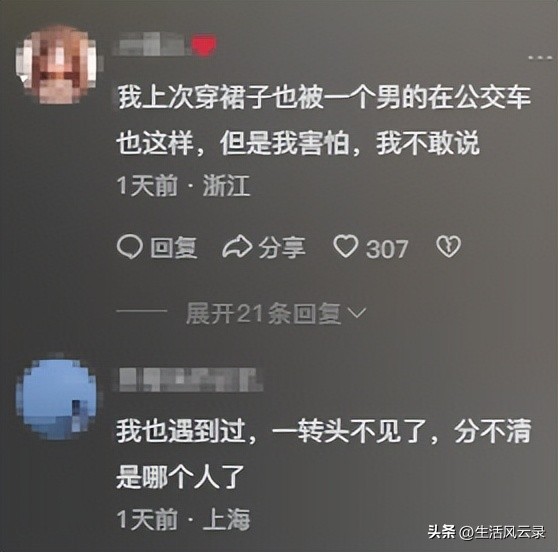Open the blue avatar of second commenter
This screenshot has height=552, width=558.
coord(56,400)
